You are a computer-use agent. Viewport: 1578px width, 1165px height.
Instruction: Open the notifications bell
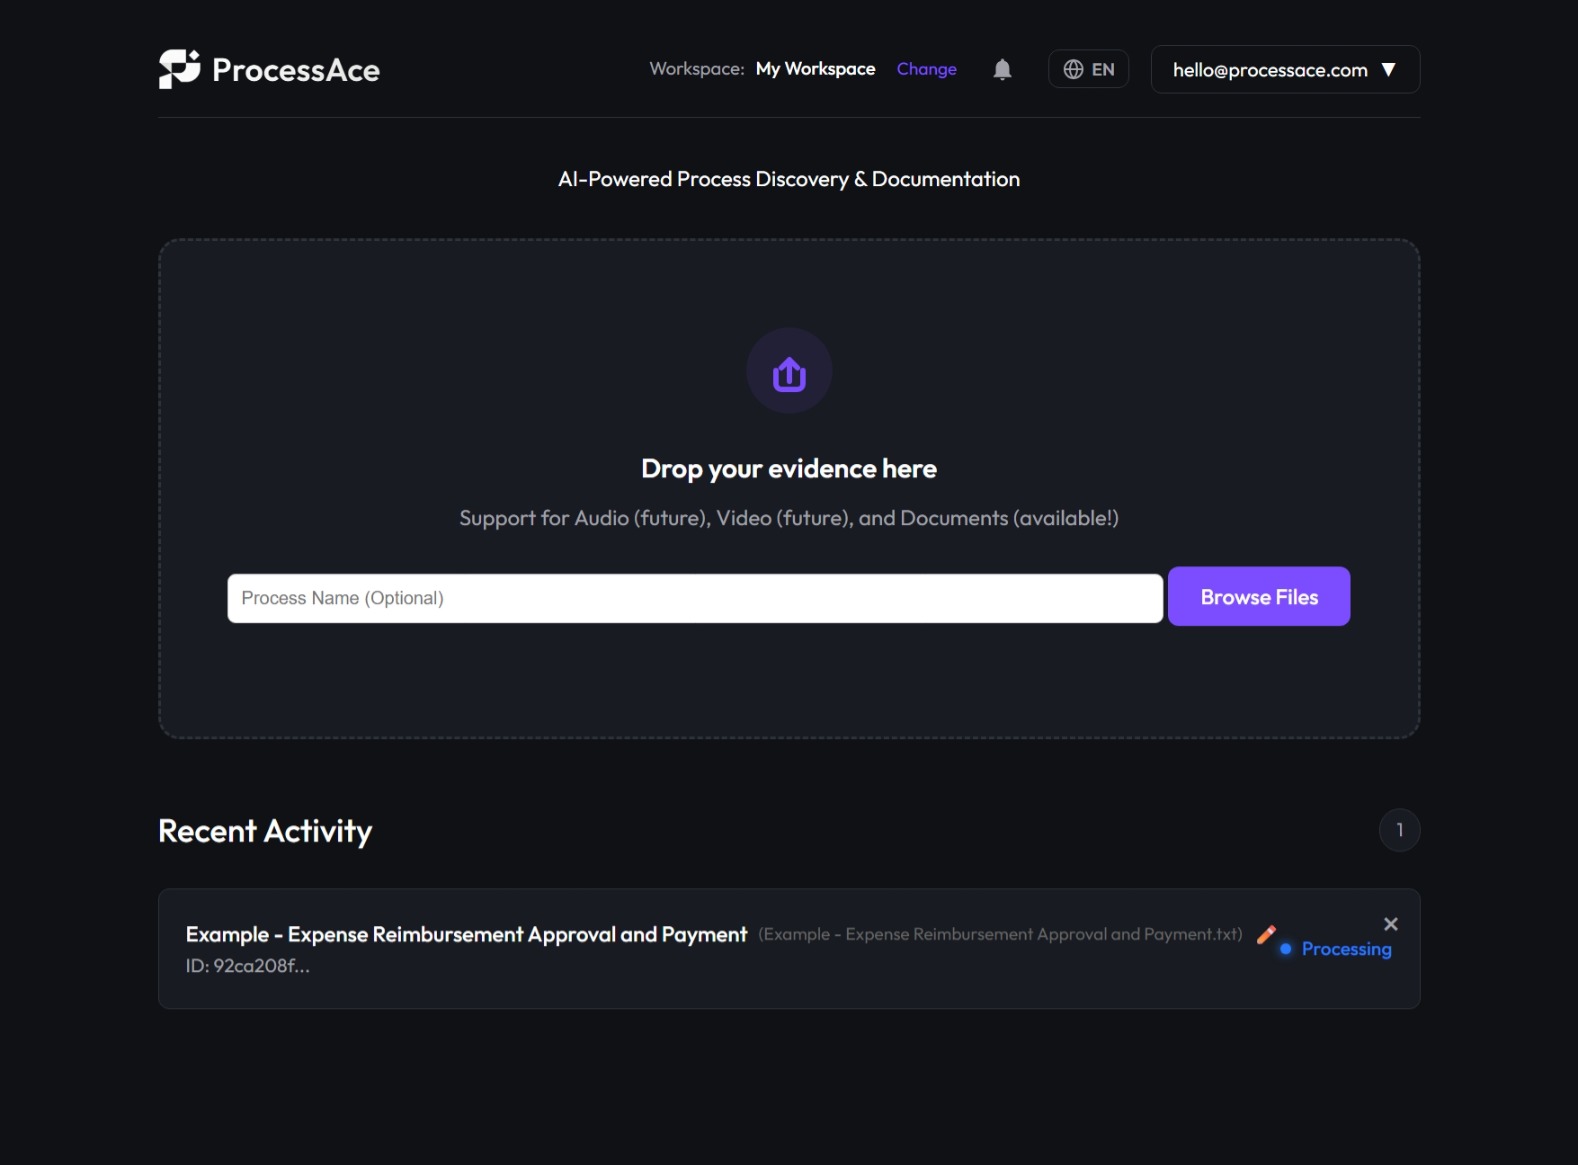click(1002, 69)
